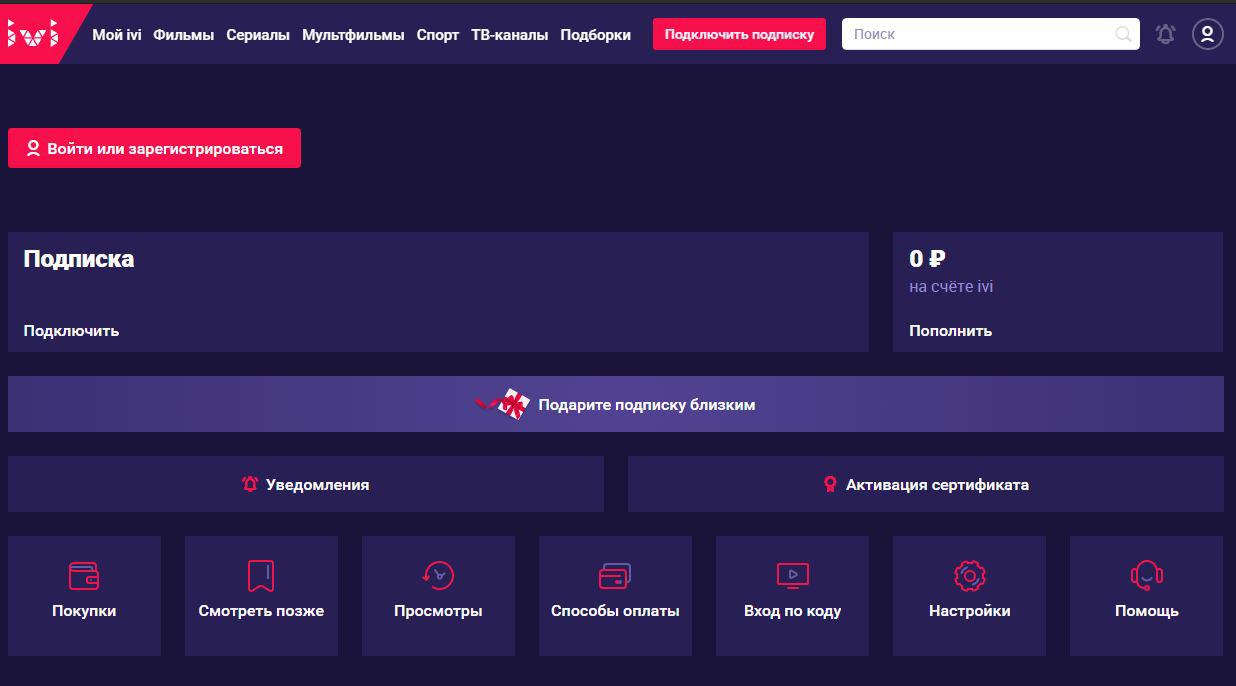Click the wallet icon above Покупки
Image resolution: width=1236 pixels, height=686 pixels.
84,576
